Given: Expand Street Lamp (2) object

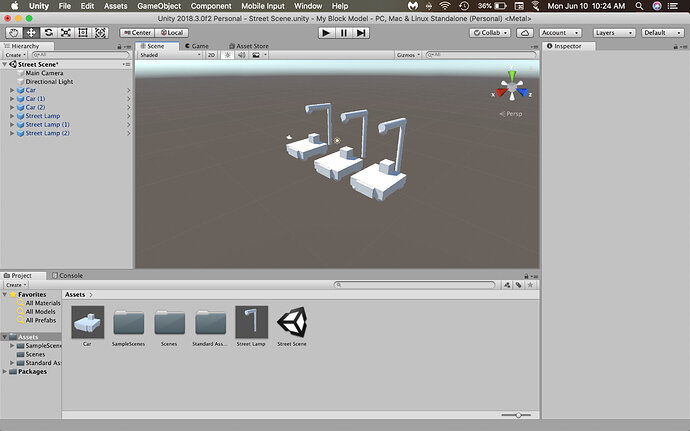Looking at the screenshot, I should tap(12, 133).
